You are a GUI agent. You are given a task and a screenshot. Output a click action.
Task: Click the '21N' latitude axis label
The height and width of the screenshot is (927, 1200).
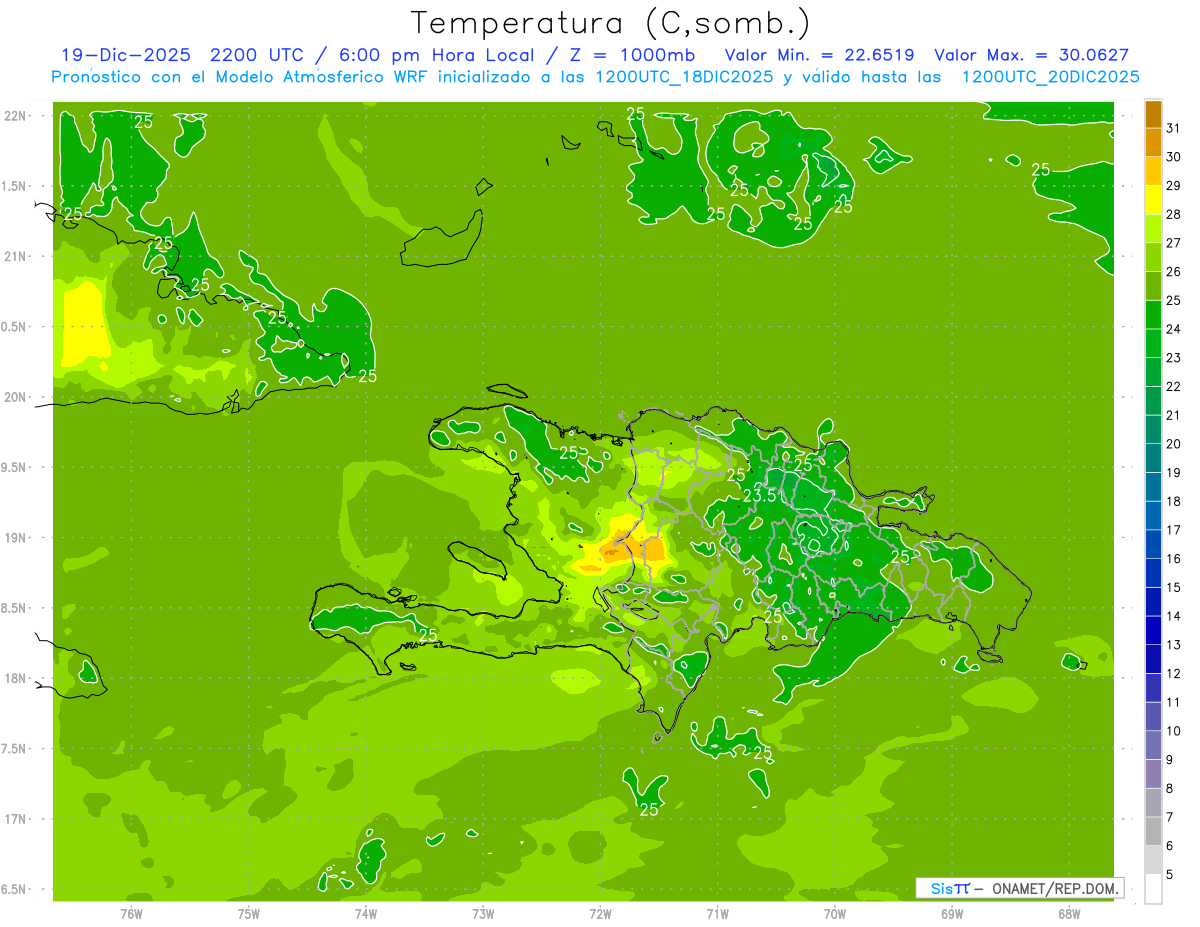point(16,256)
